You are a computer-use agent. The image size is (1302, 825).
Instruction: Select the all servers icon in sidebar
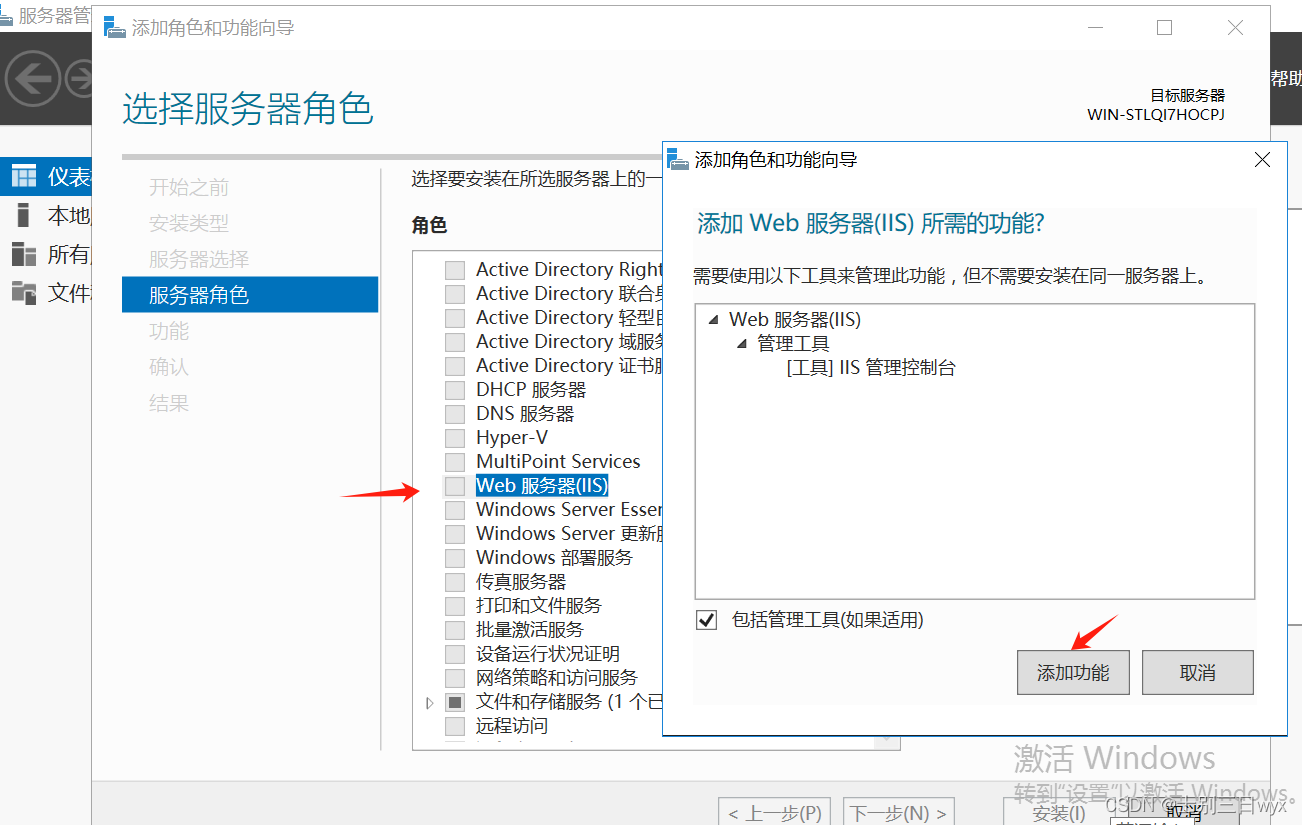[x=23, y=253]
